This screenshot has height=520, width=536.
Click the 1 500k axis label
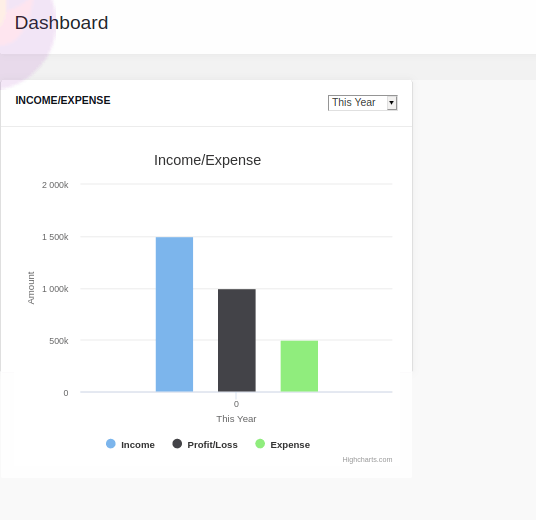click(x=55, y=237)
